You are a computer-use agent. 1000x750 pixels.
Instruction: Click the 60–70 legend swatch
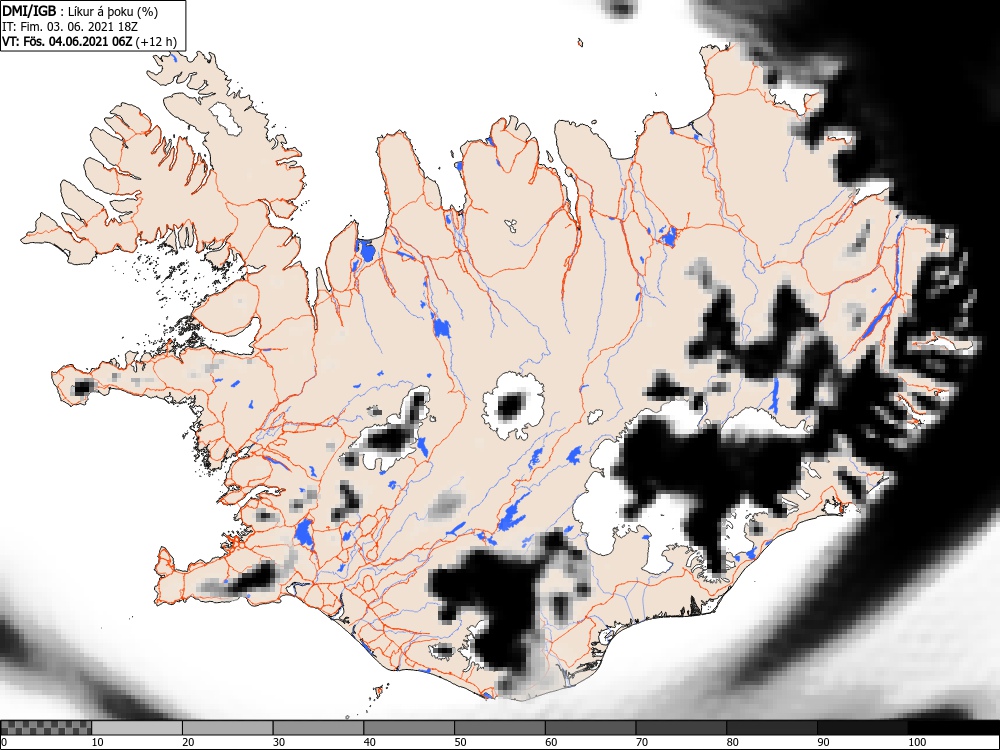pos(590,728)
